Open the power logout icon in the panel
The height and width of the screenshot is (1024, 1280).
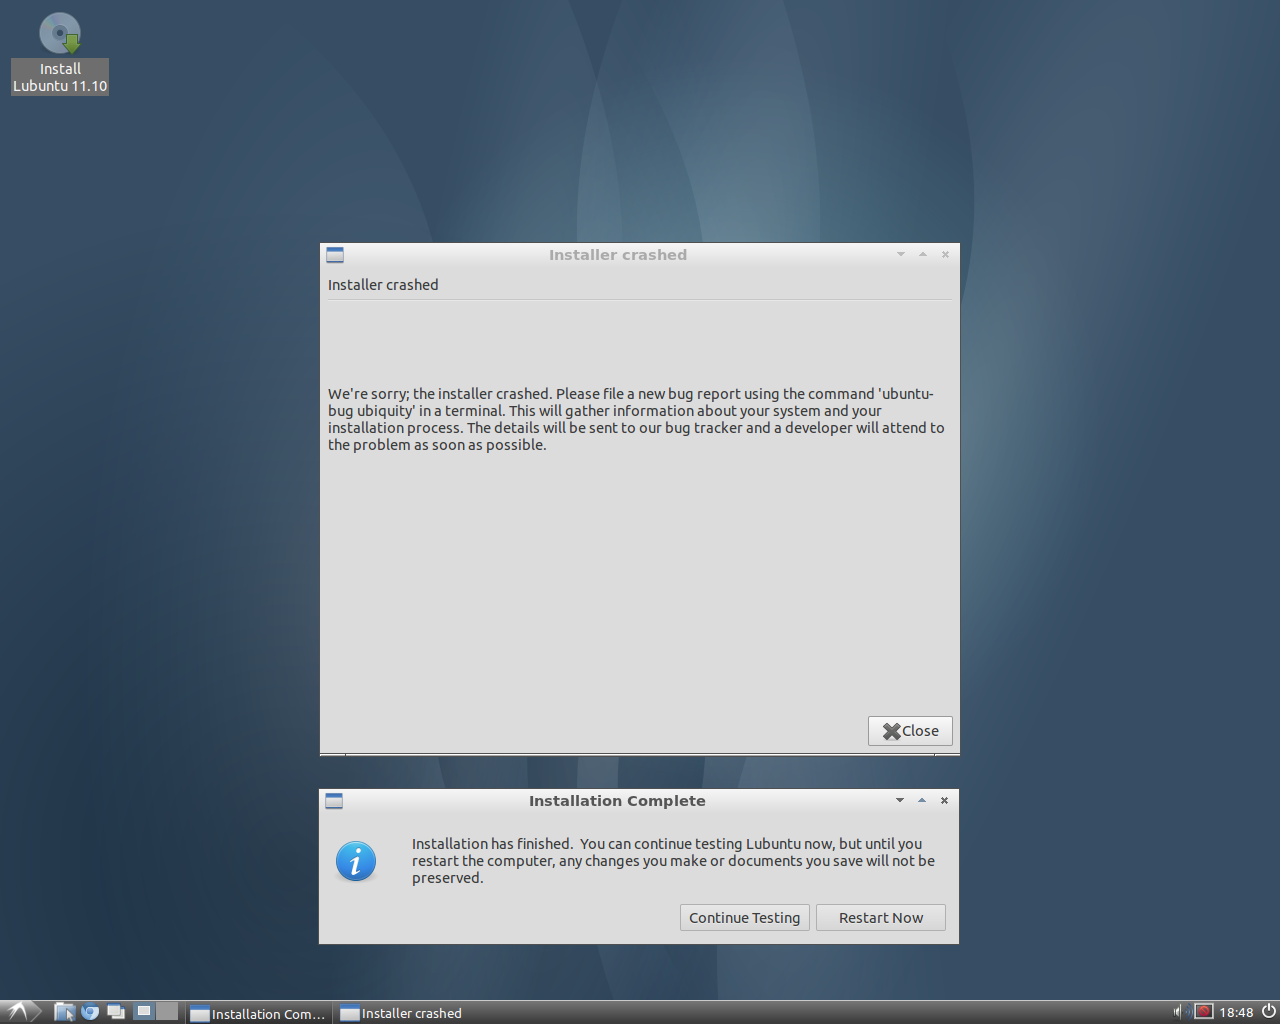1268,1012
